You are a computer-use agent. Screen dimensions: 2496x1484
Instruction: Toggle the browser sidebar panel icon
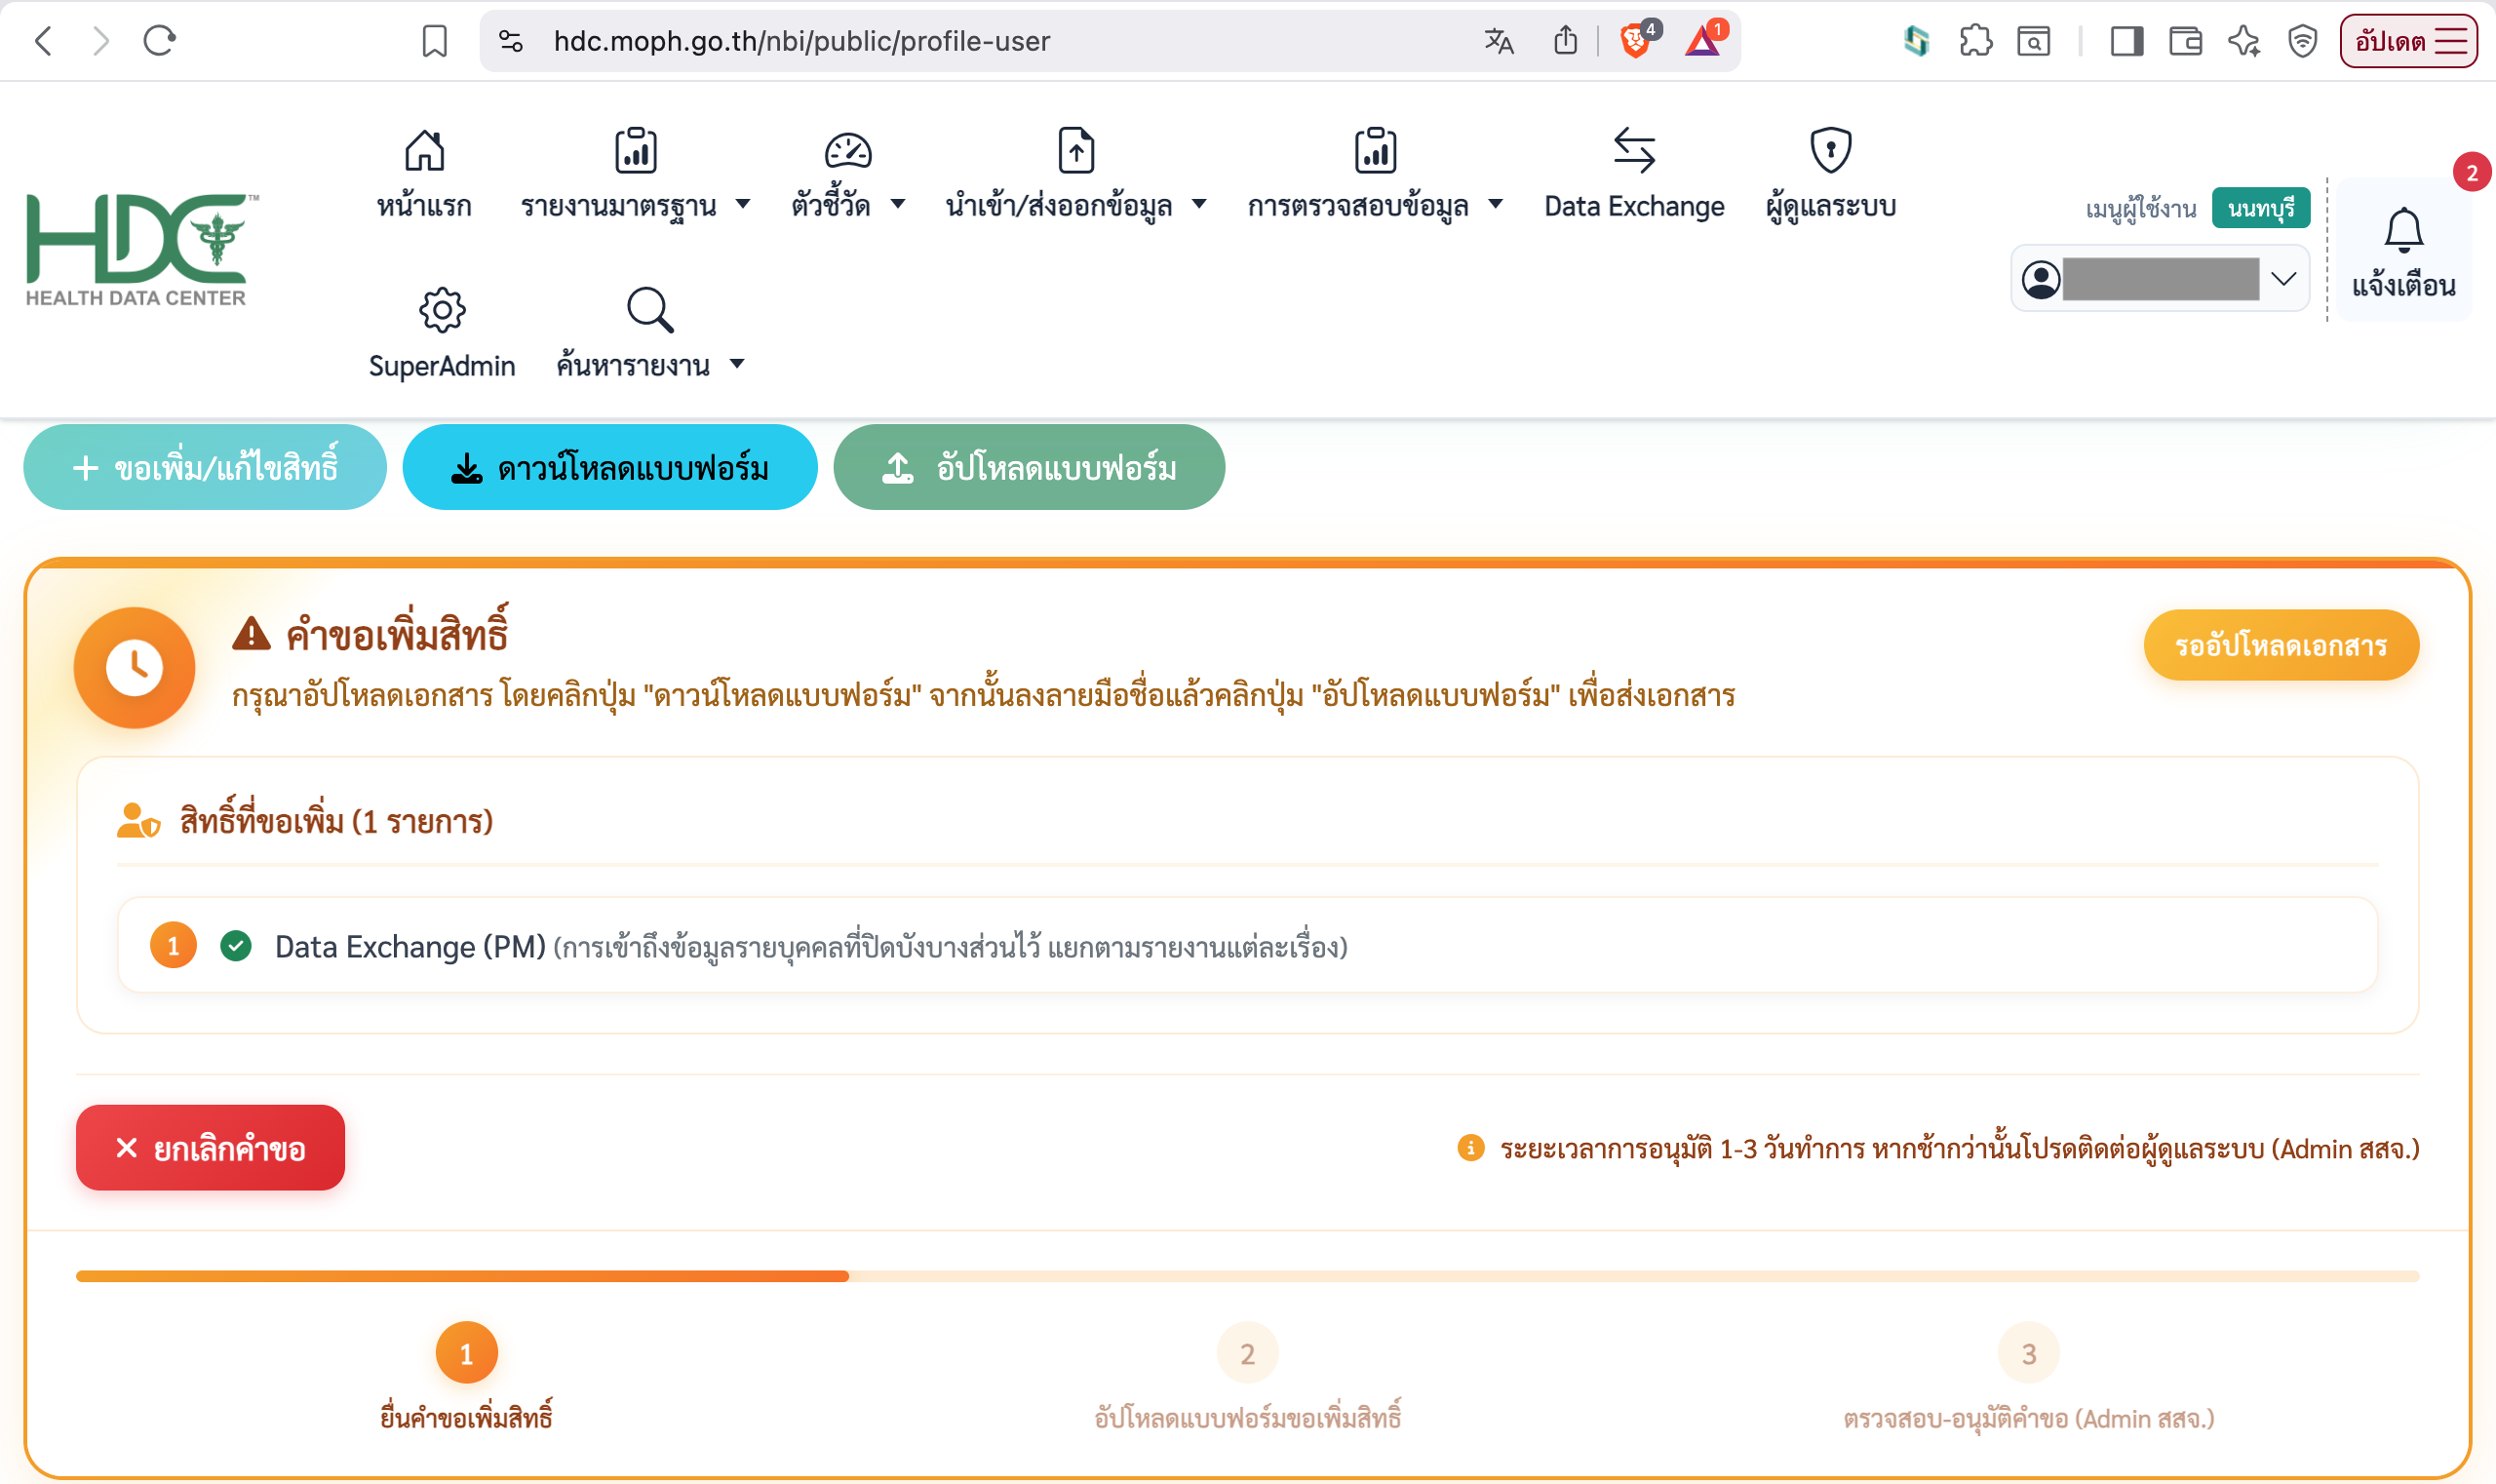(x=2126, y=41)
